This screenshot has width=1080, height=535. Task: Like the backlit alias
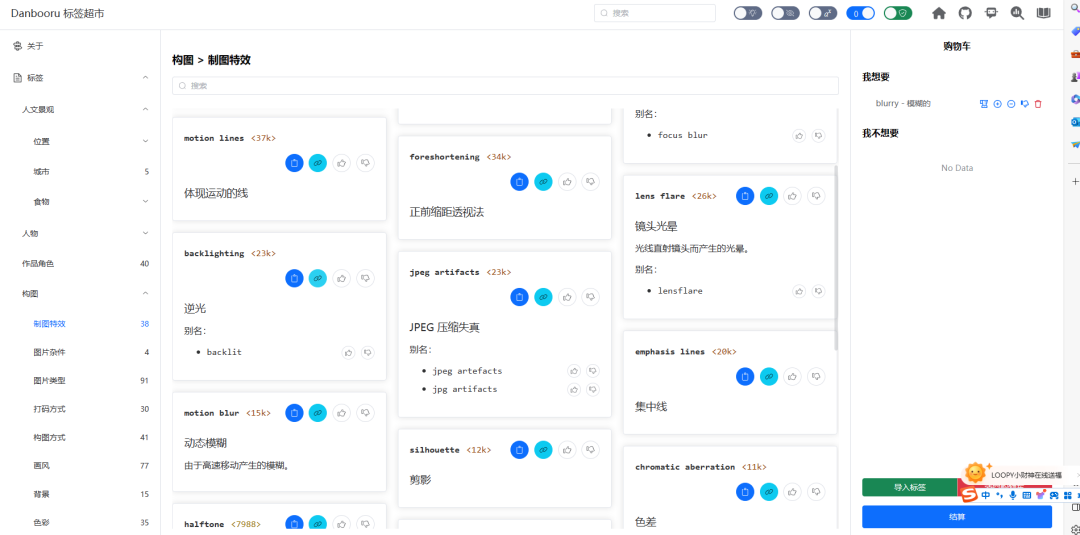(349, 353)
